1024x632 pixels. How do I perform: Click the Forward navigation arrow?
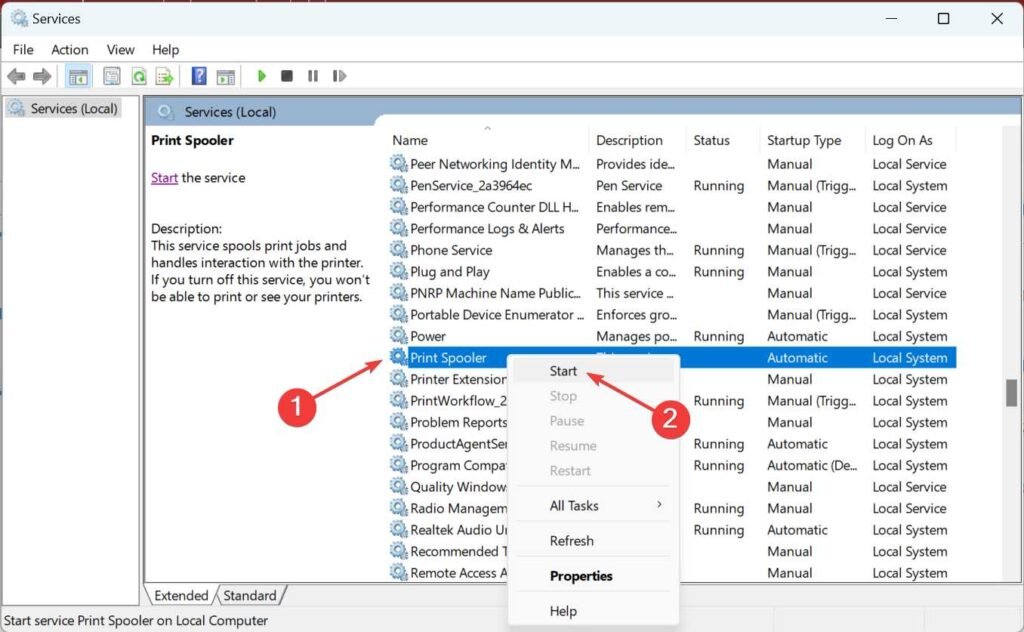point(40,76)
